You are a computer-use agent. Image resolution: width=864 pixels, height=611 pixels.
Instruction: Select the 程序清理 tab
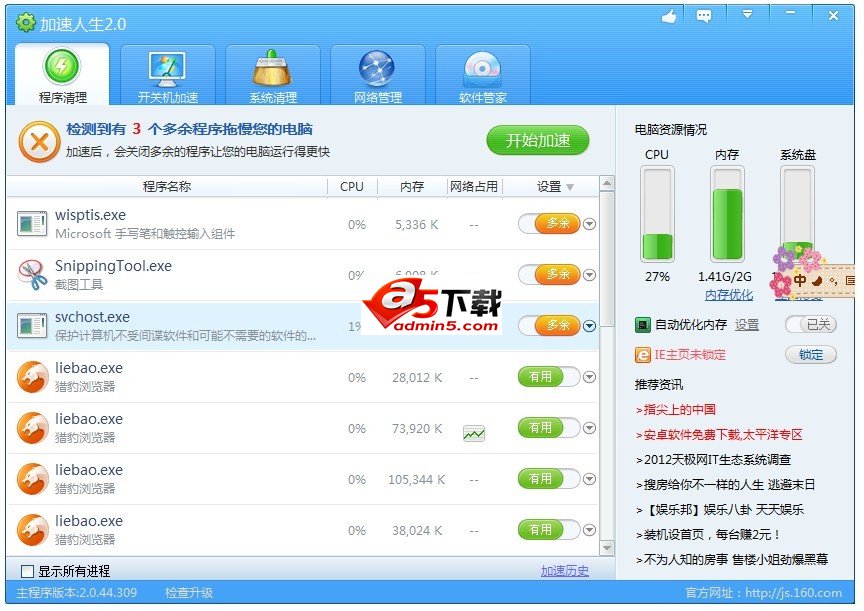point(62,75)
